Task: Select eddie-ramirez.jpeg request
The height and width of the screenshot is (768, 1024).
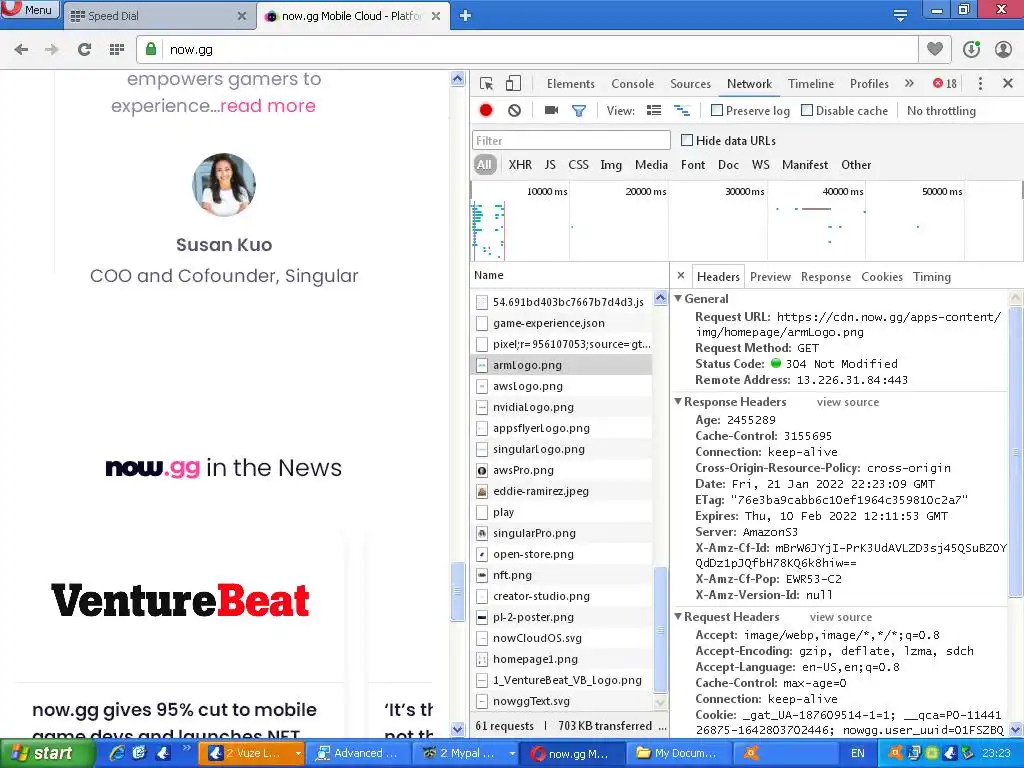Action: (562, 491)
